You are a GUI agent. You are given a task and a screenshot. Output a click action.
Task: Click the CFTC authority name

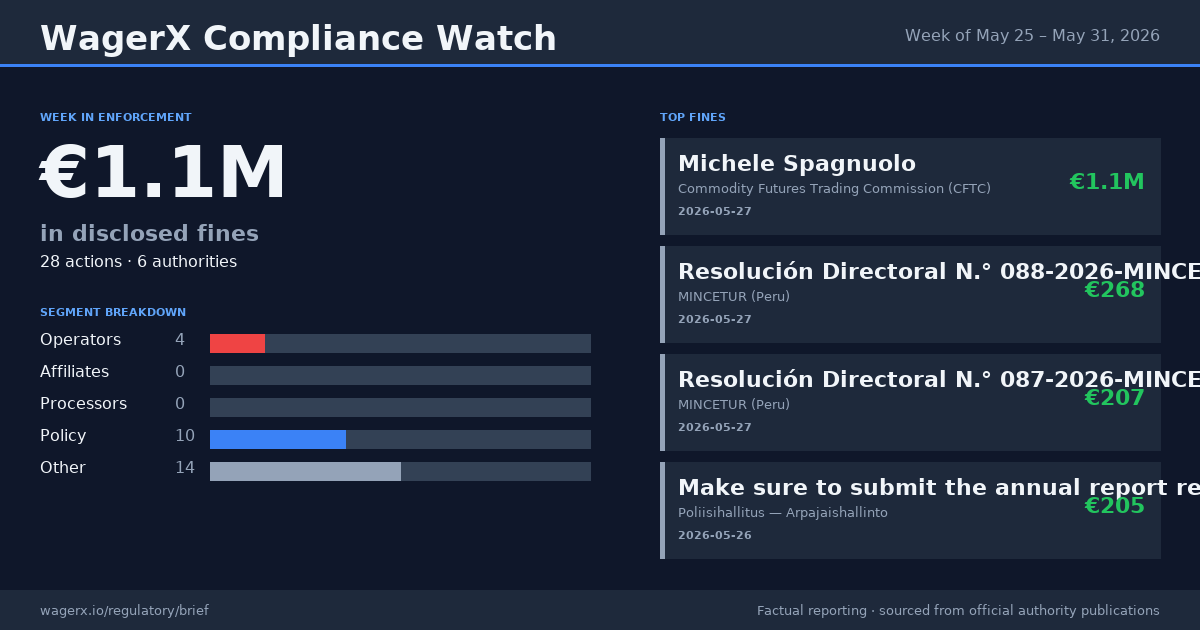[x=834, y=189]
